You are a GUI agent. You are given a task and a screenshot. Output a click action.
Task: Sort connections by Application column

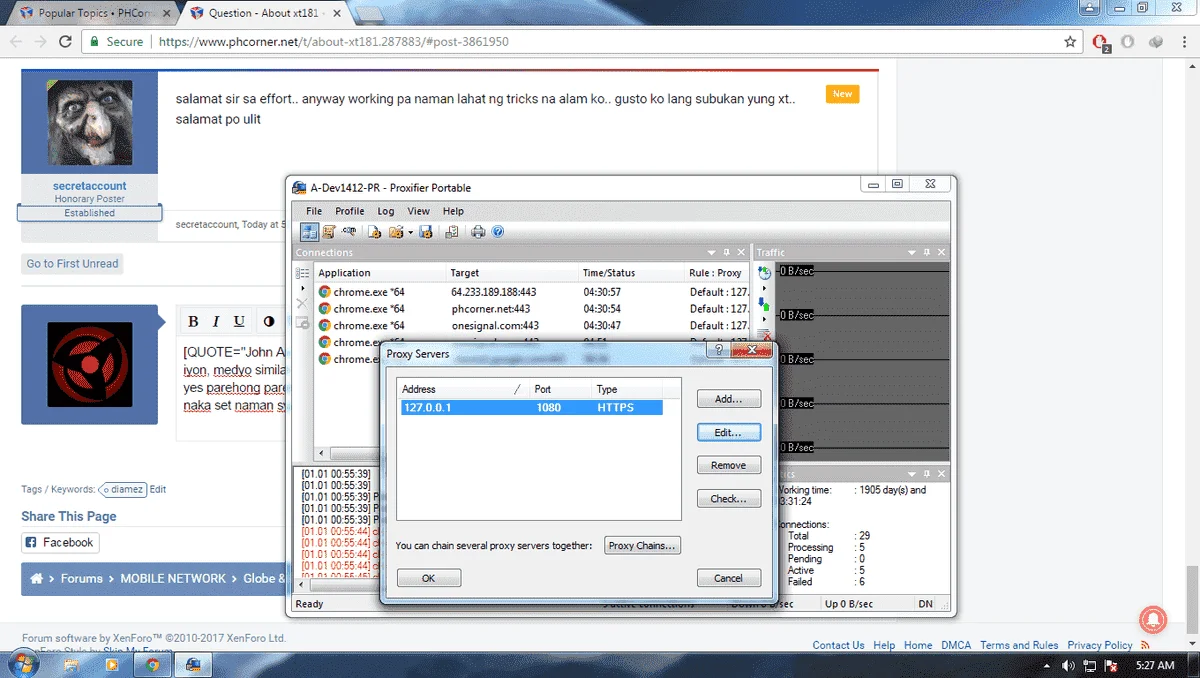[380, 273]
